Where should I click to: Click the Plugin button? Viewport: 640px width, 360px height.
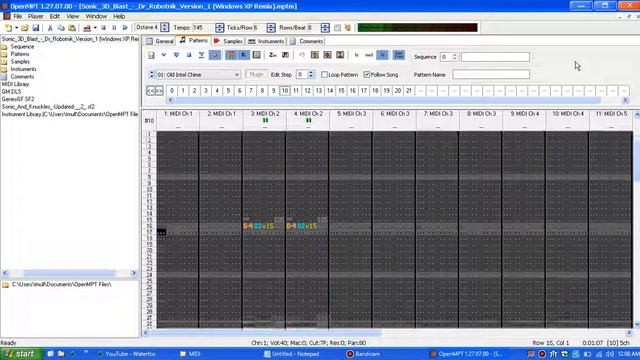click(x=256, y=75)
